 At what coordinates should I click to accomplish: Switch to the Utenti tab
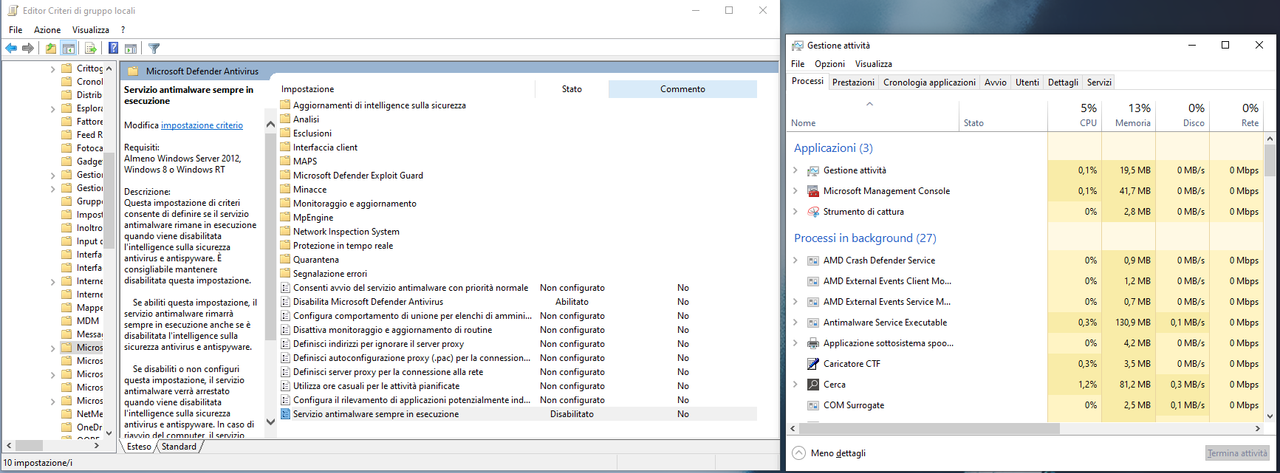pyautogui.click(x=1027, y=82)
